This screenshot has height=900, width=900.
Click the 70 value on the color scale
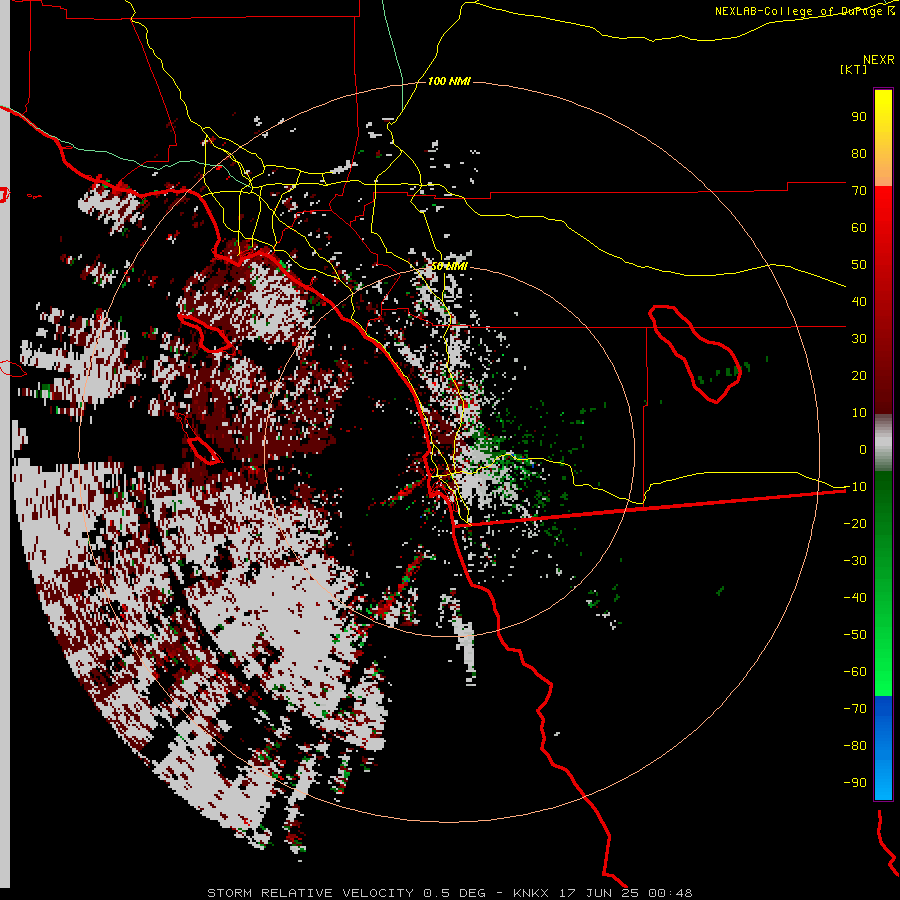pos(859,191)
